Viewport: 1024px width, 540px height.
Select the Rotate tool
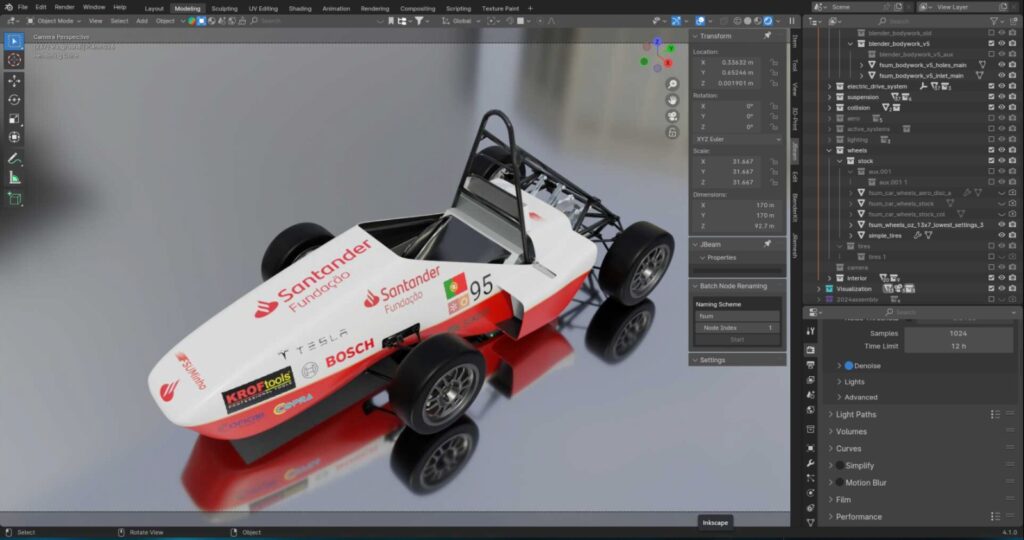tap(14, 100)
